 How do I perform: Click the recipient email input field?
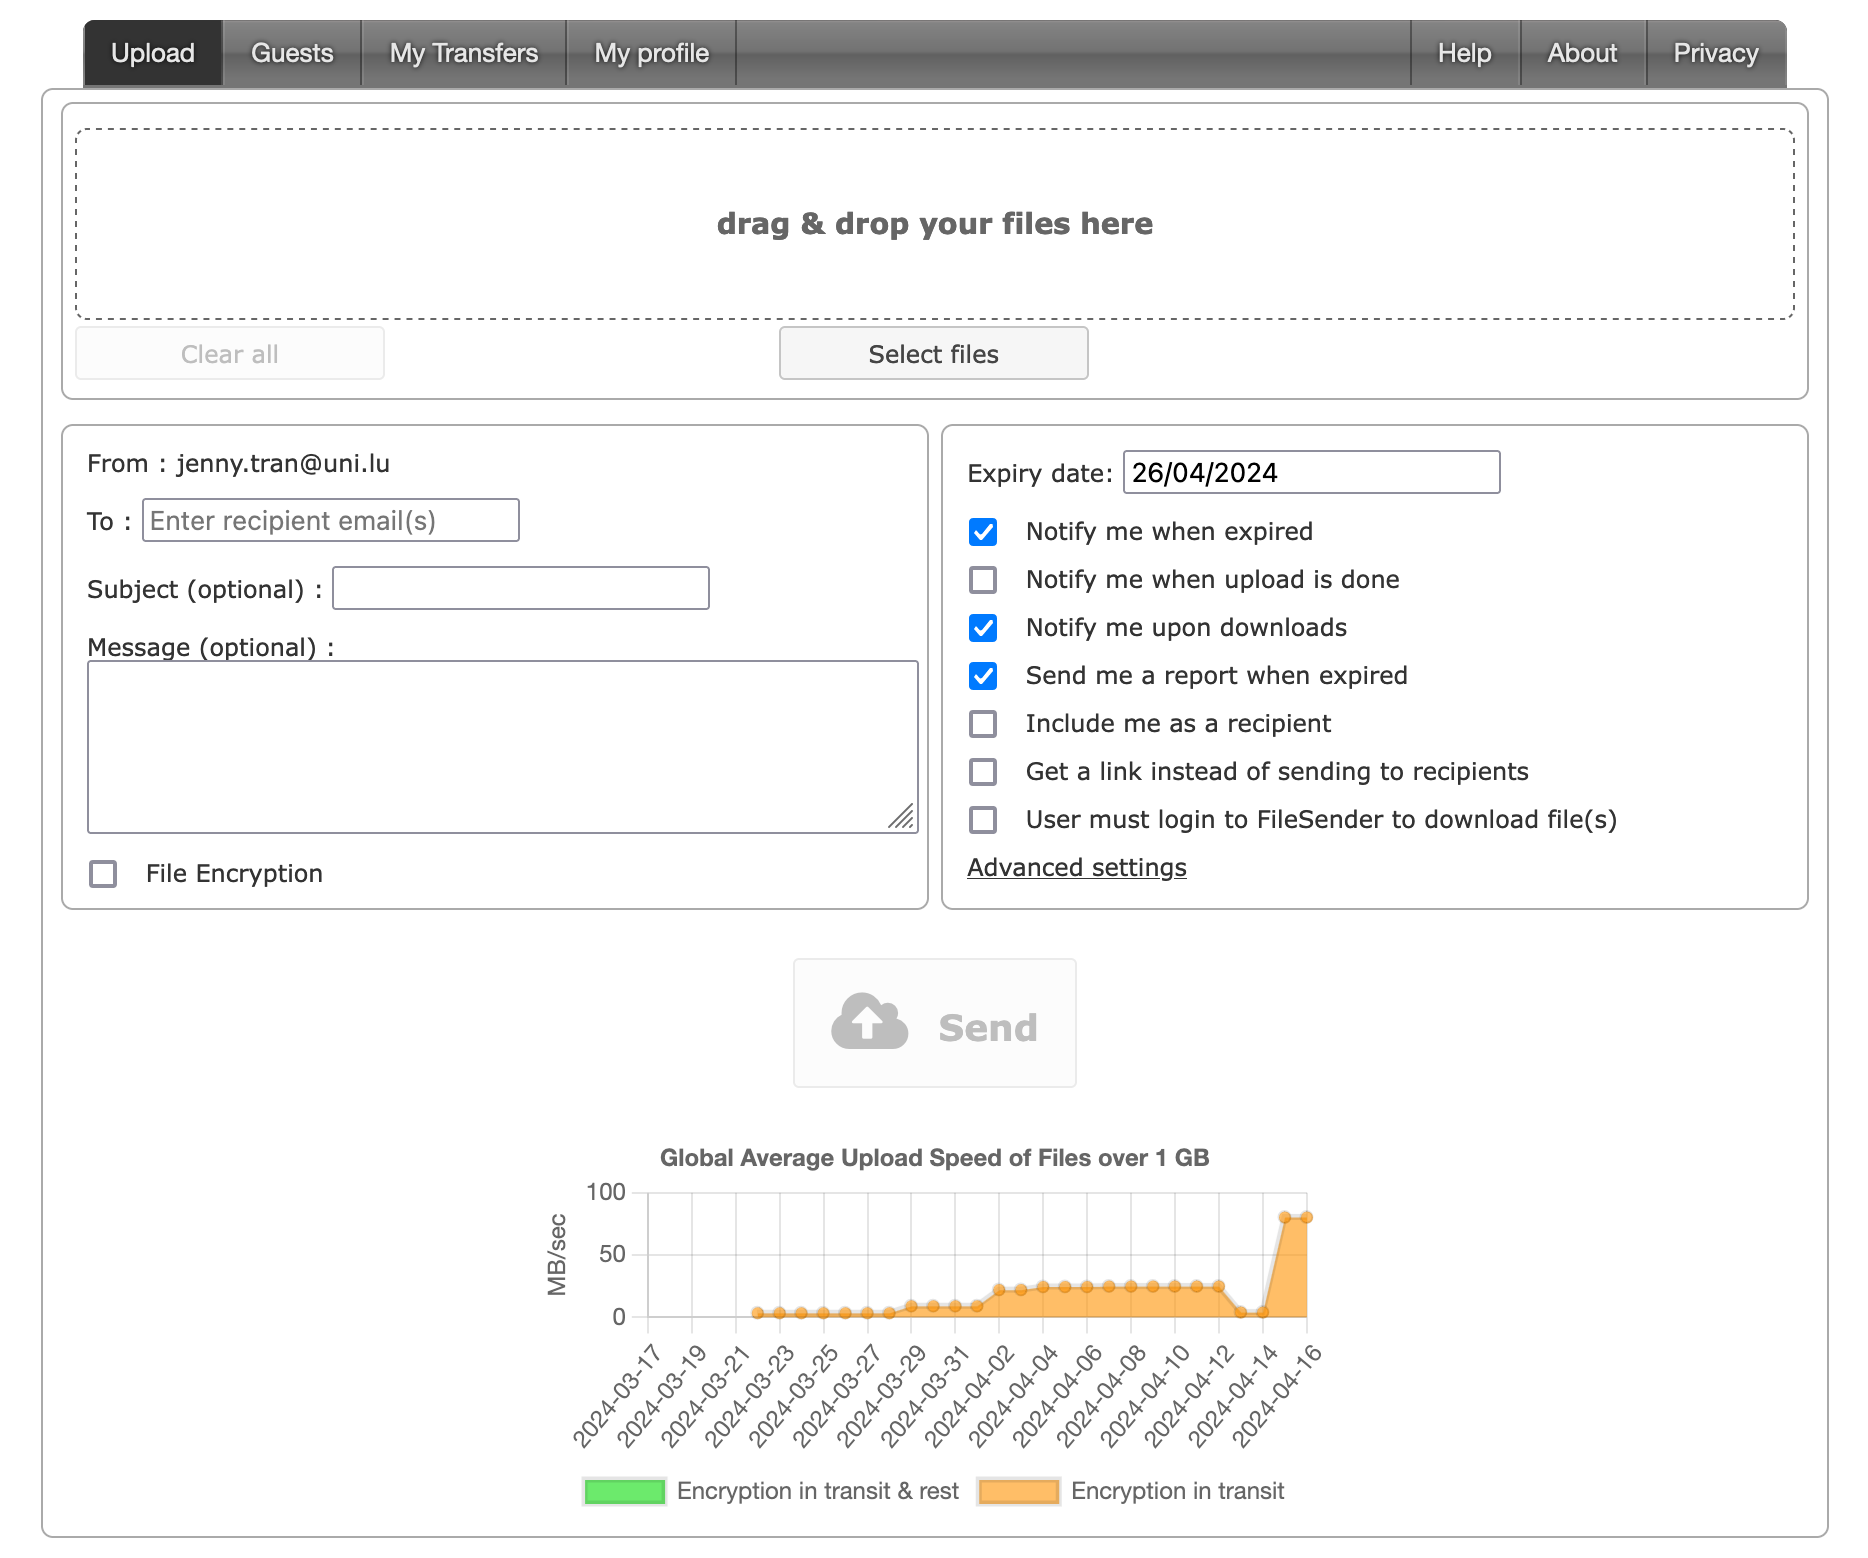pyautogui.click(x=330, y=521)
